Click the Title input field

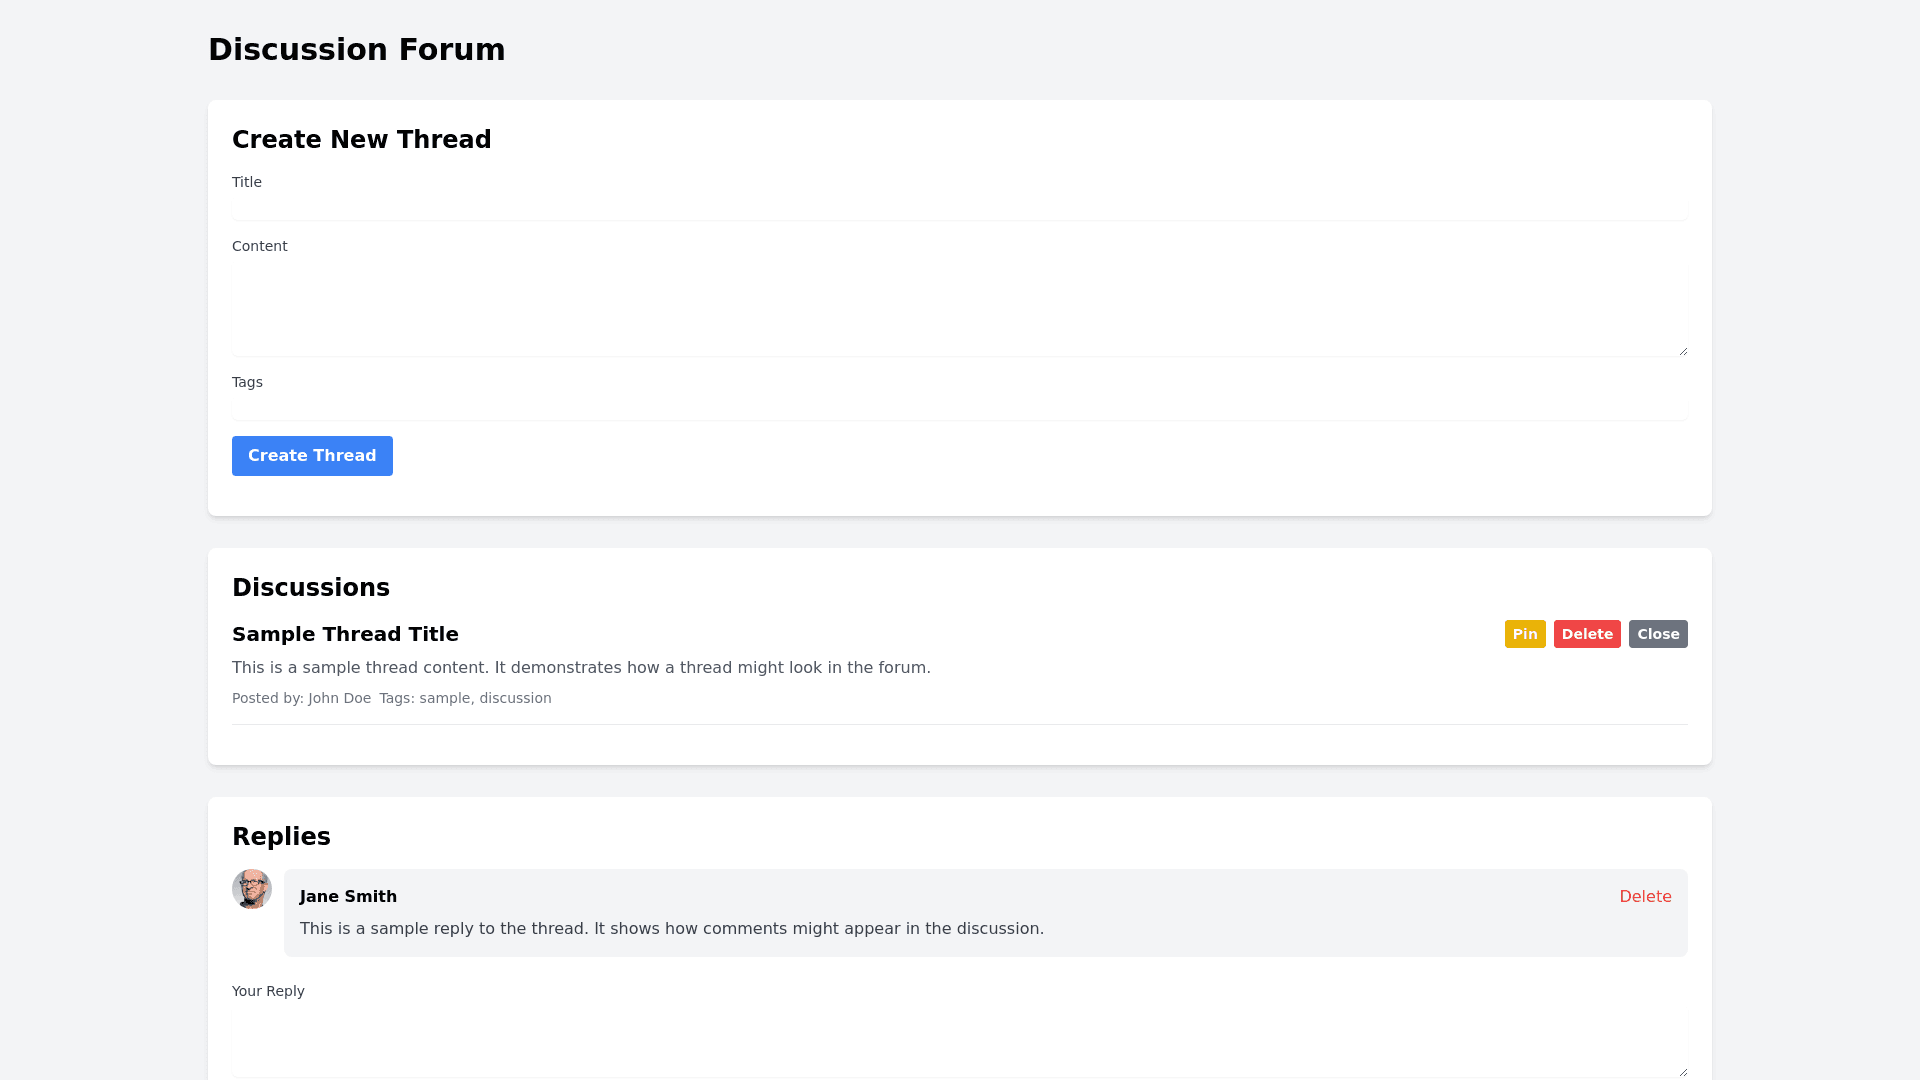[x=959, y=208]
